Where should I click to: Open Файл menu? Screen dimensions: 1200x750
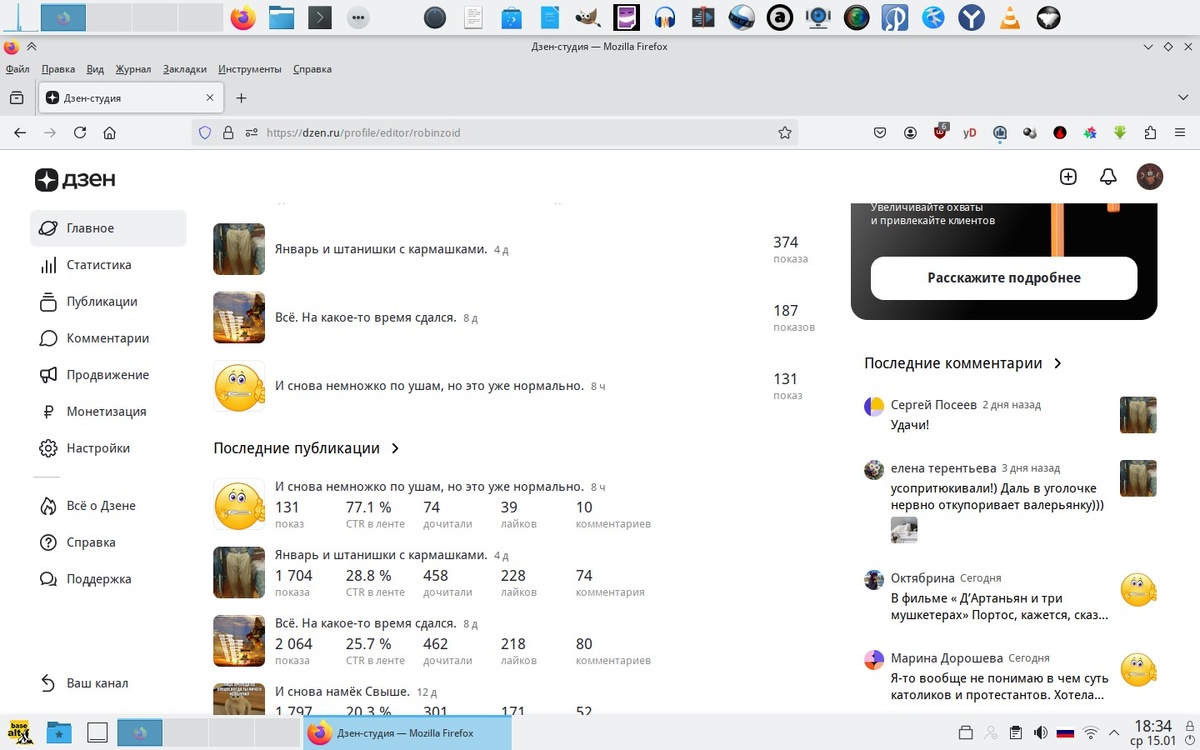tap(17, 69)
